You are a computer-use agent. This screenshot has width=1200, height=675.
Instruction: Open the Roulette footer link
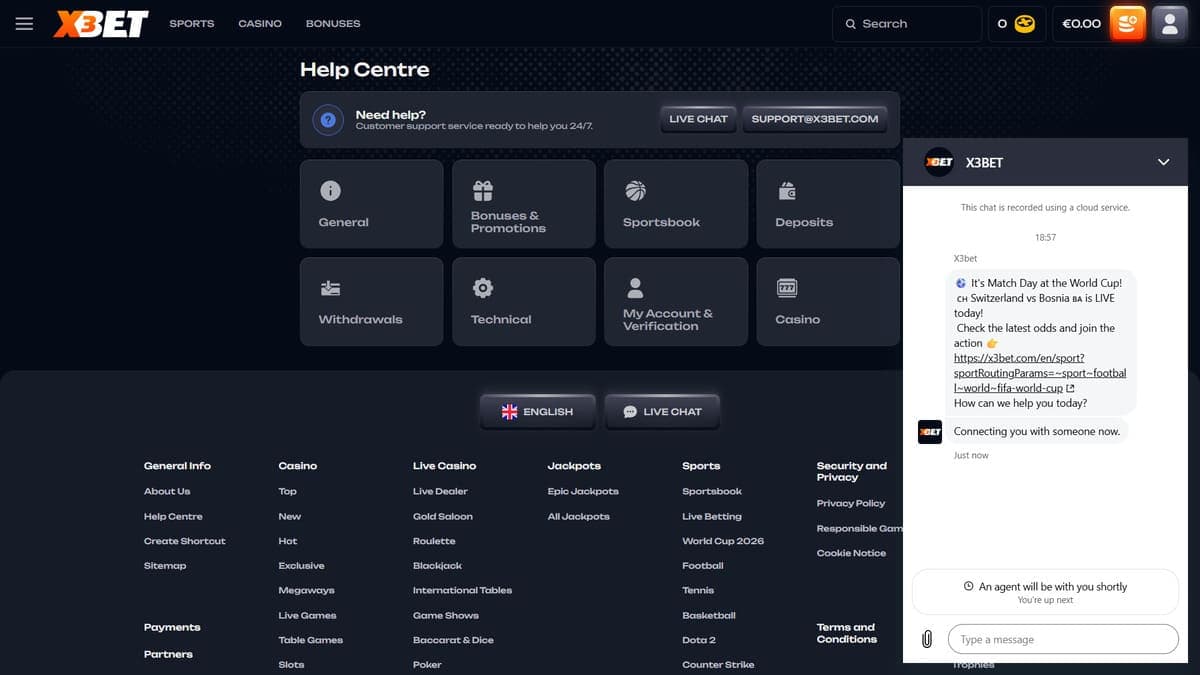pyautogui.click(x=434, y=541)
